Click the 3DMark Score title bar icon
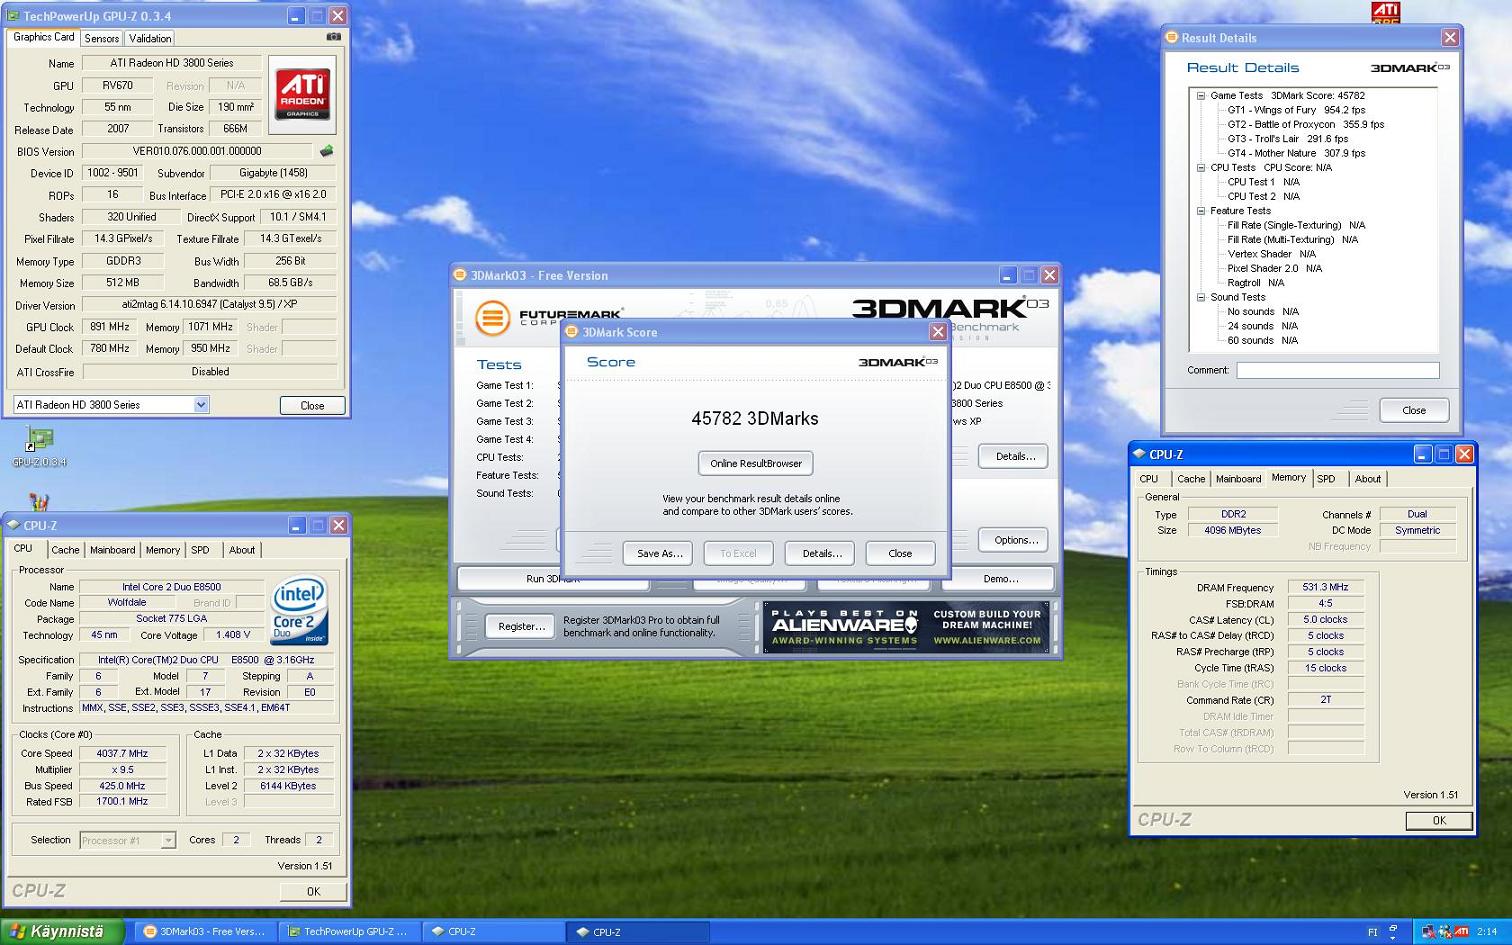The width and height of the screenshot is (1512, 945). pyautogui.click(x=572, y=332)
